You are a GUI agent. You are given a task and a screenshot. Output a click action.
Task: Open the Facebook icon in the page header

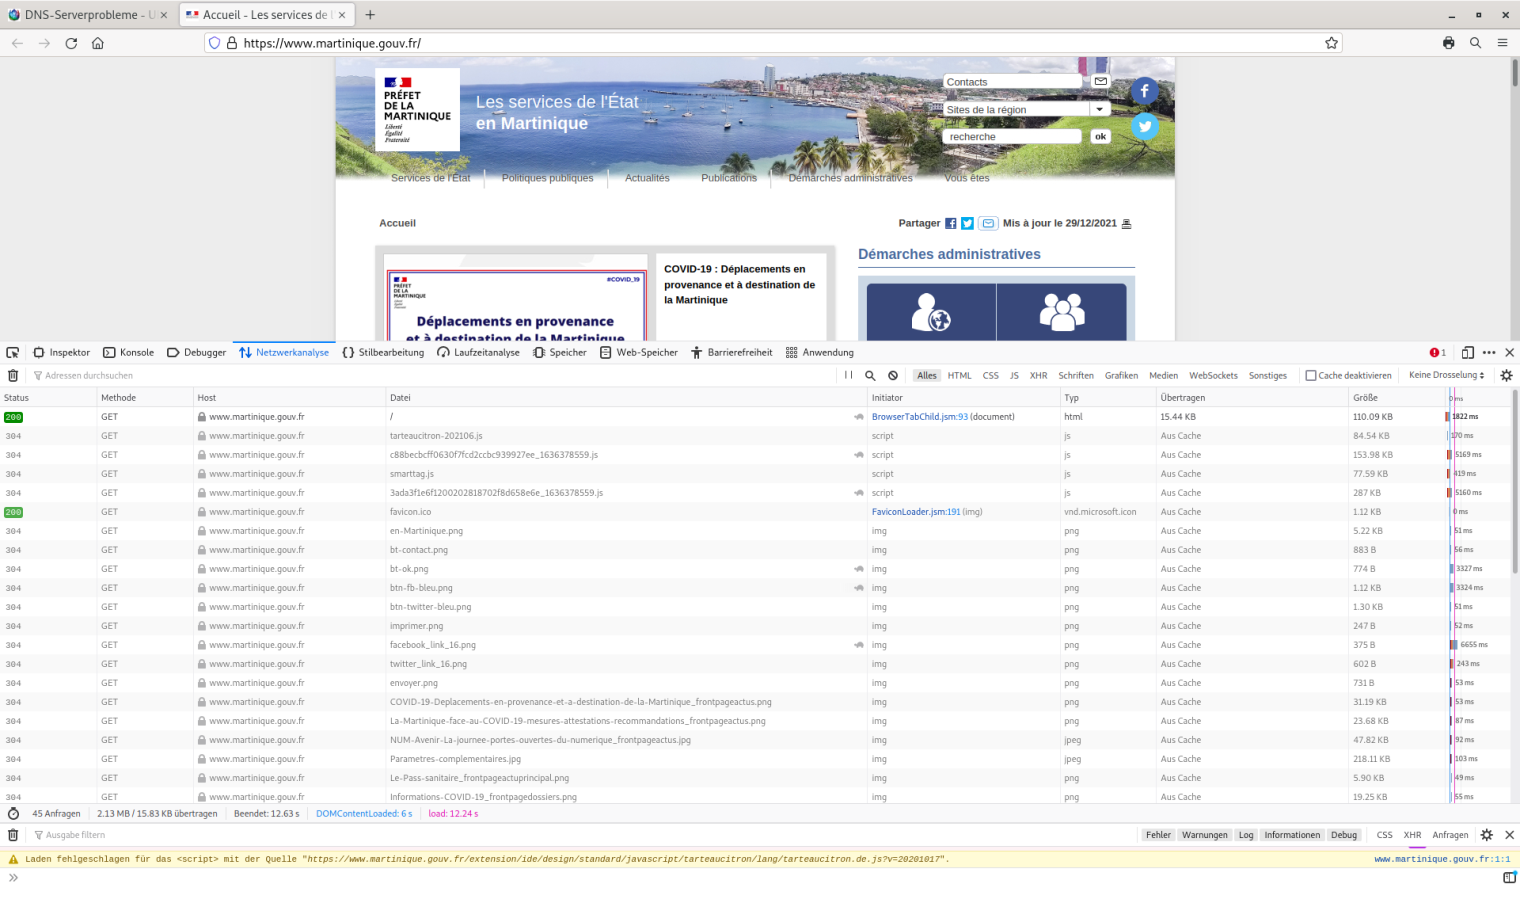pos(1145,91)
